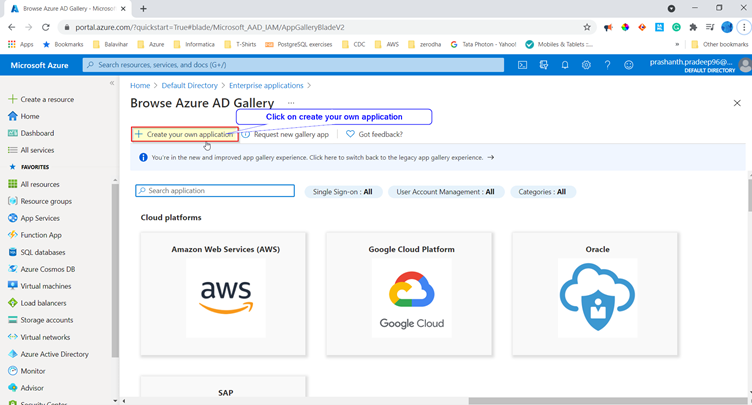Click Microsoft Azure logo text
Screen dimensions: 752x405
pos(39,65)
